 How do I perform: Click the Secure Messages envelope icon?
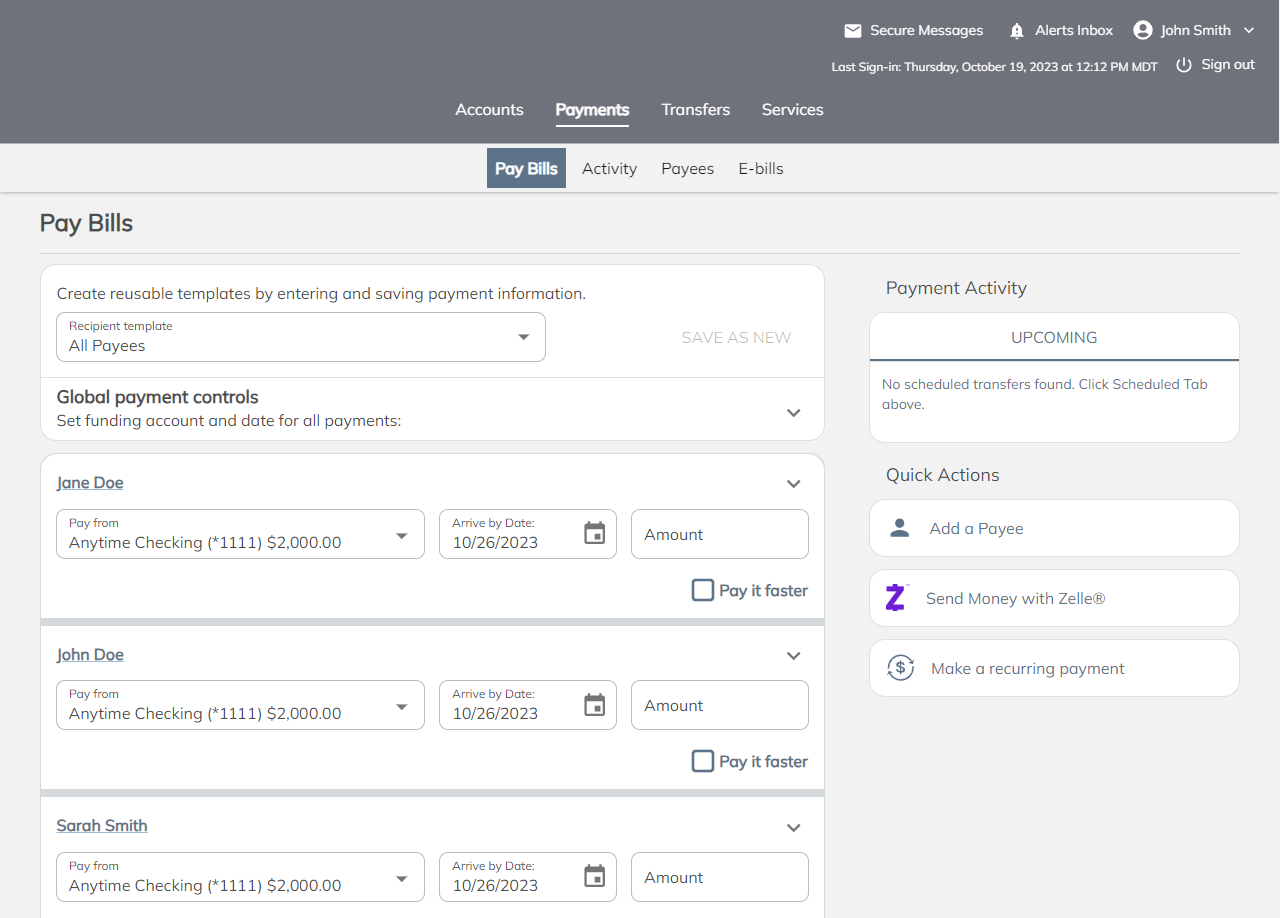tap(853, 31)
